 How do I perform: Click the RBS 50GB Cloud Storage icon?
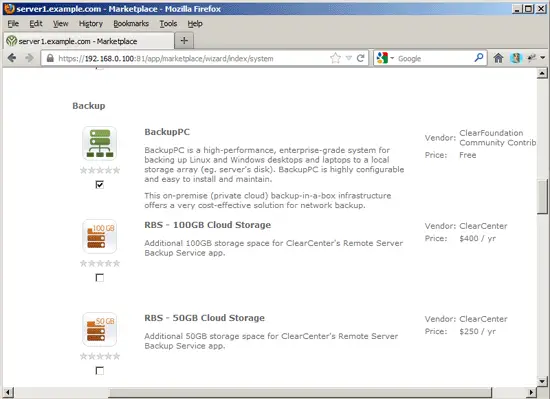(x=100, y=329)
